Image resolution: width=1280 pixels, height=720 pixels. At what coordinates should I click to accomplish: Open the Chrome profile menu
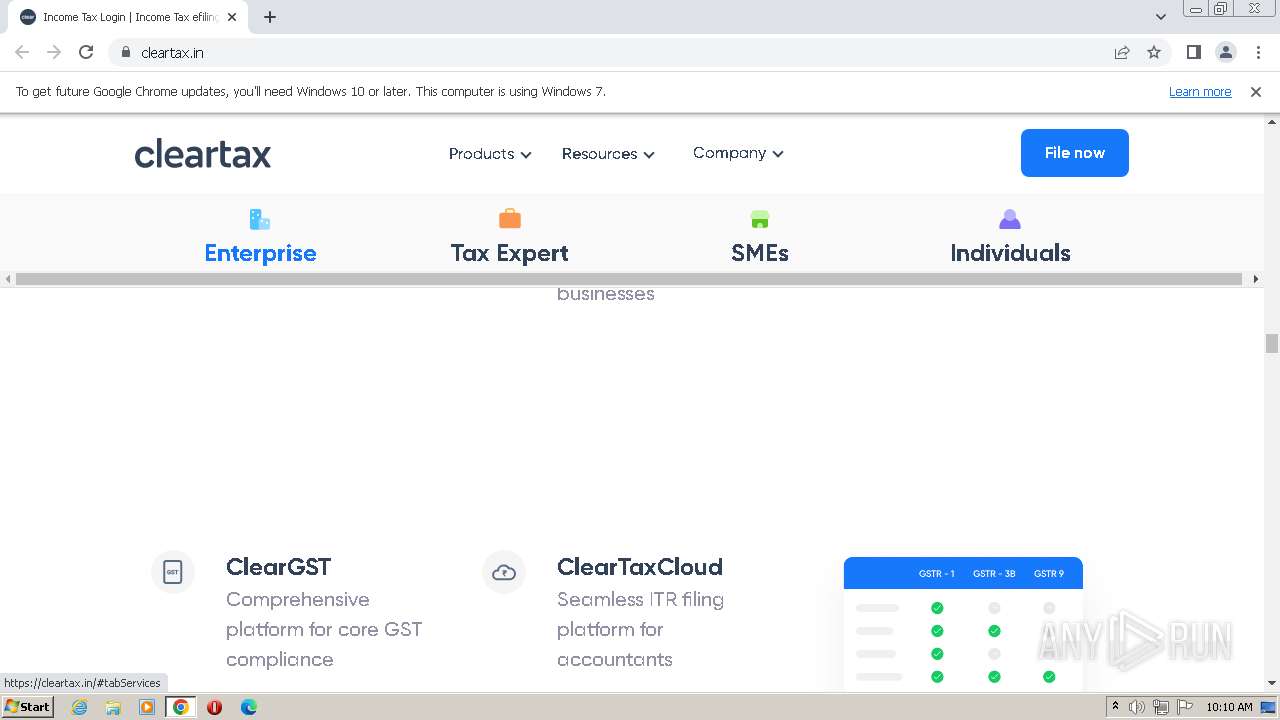tap(1226, 52)
